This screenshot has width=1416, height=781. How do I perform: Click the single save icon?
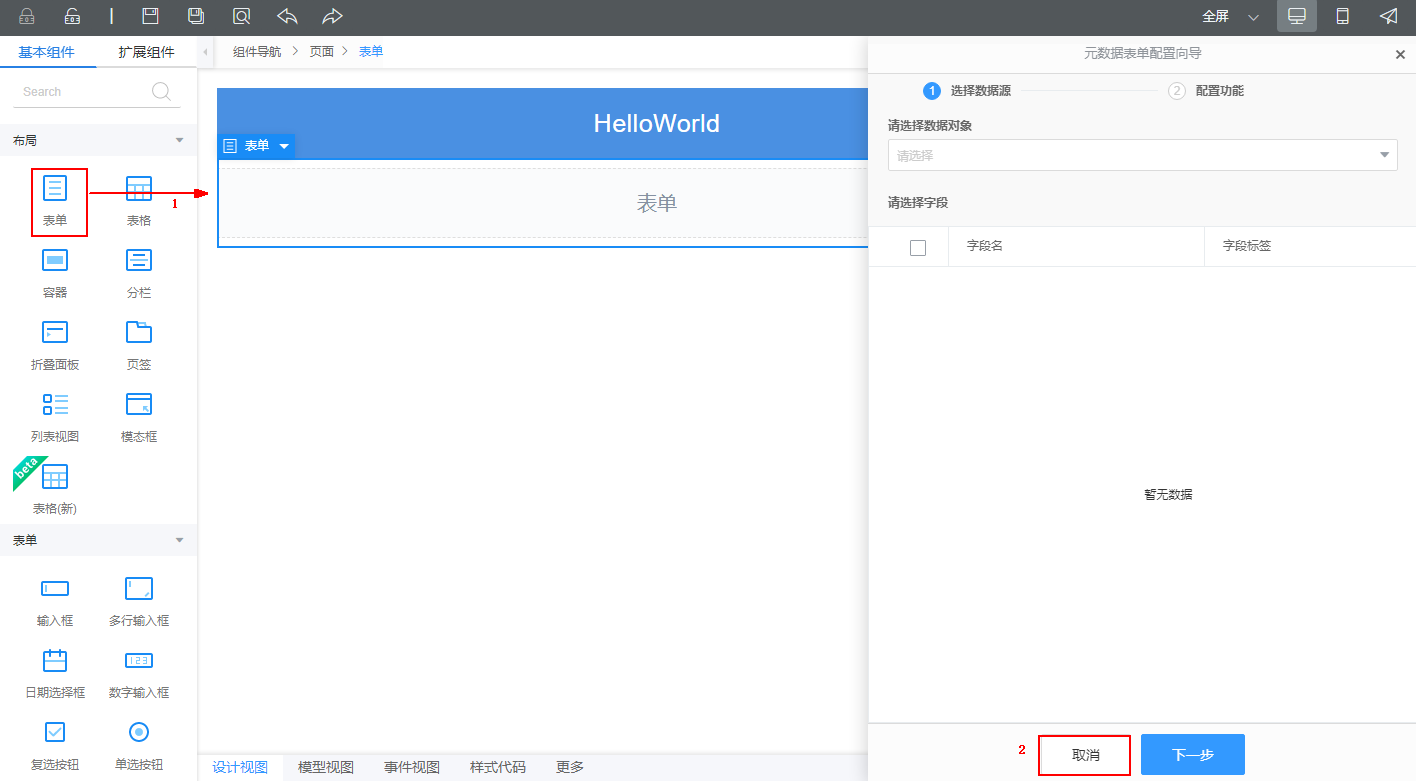(x=151, y=16)
